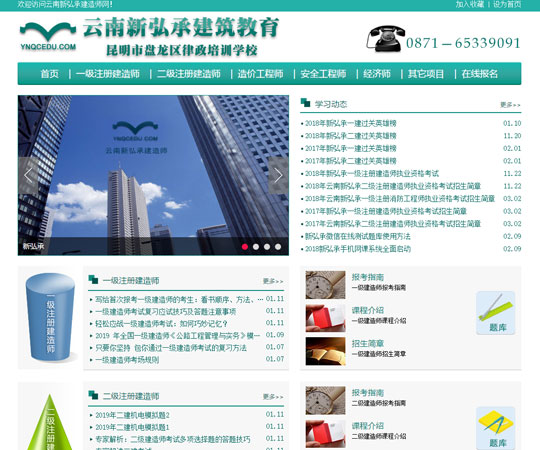
Task: Open 报考指南 link for 一级建造师
Action: [x=368, y=277]
